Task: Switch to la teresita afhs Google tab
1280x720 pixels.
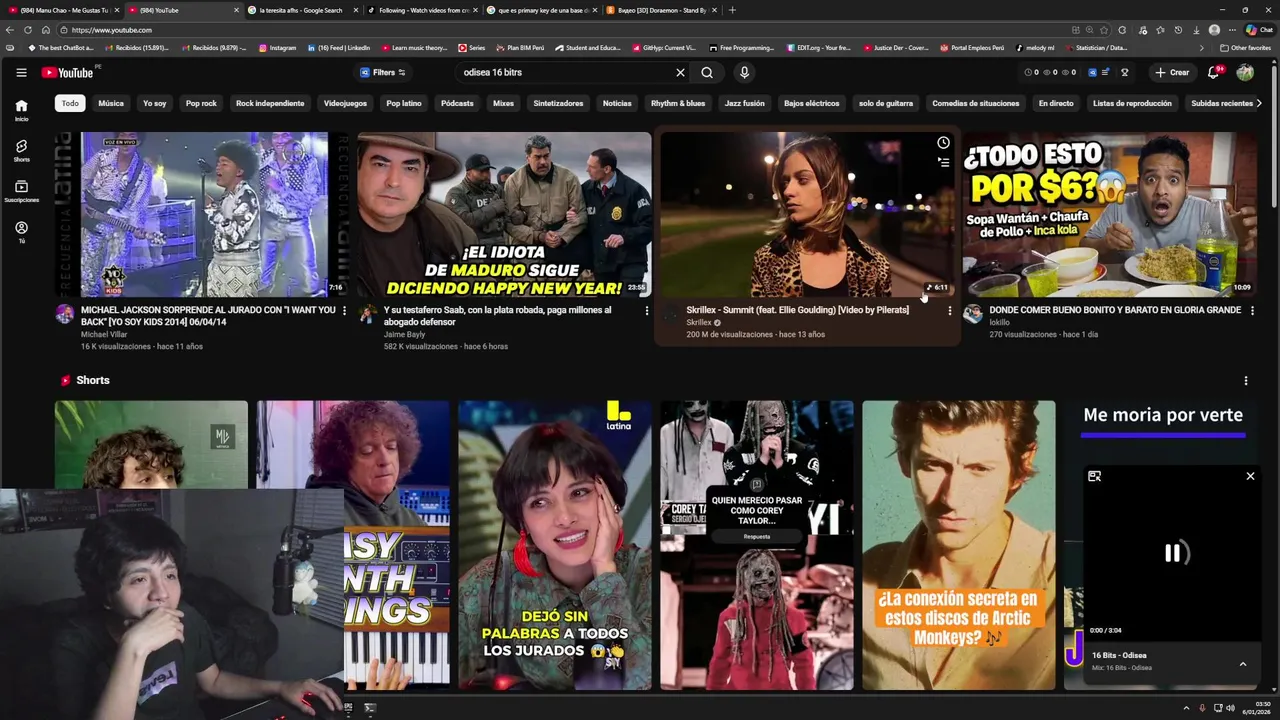Action: point(301,10)
